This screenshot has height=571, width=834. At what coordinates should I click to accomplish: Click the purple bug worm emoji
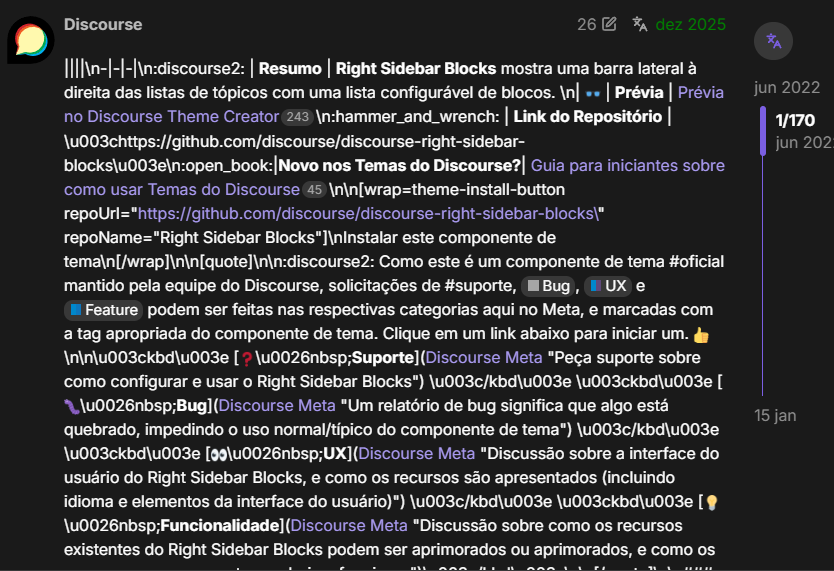(x=72, y=407)
